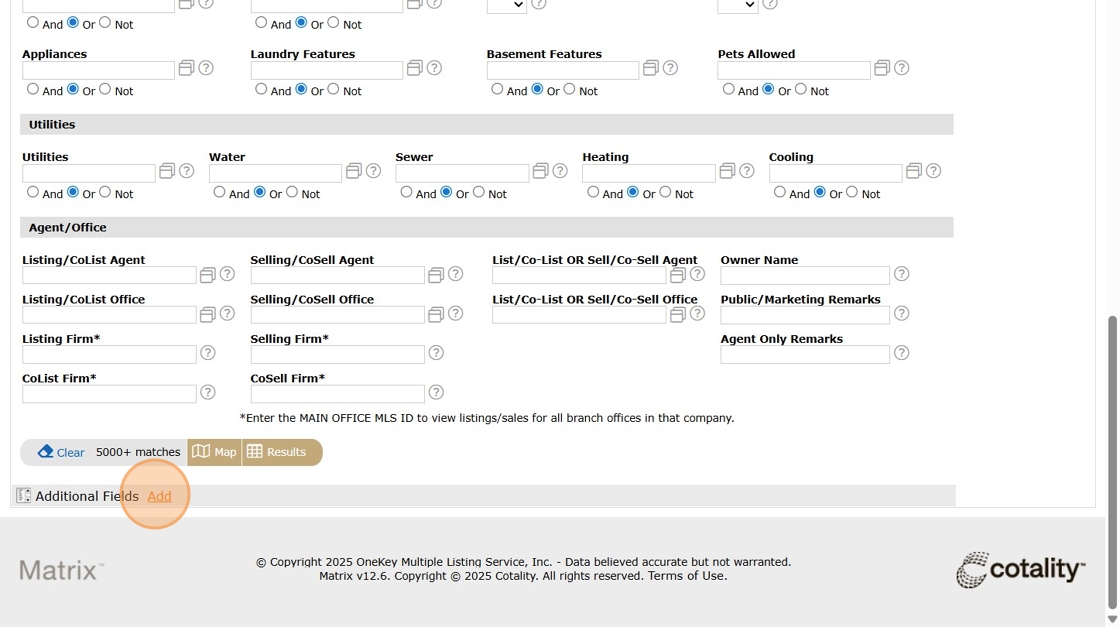Click help icon next to Laundry Features
The height and width of the screenshot is (627, 1120).
point(434,68)
